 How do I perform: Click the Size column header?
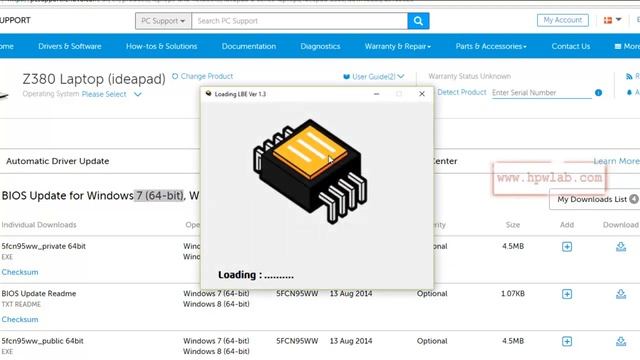coord(513,224)
